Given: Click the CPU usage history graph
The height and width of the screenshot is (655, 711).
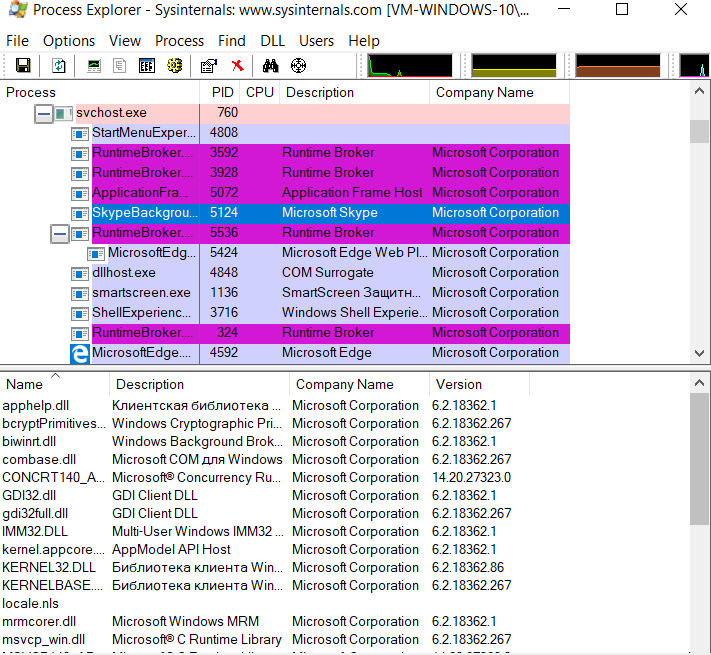Looking at the screenshot, I should coord(410,66).
